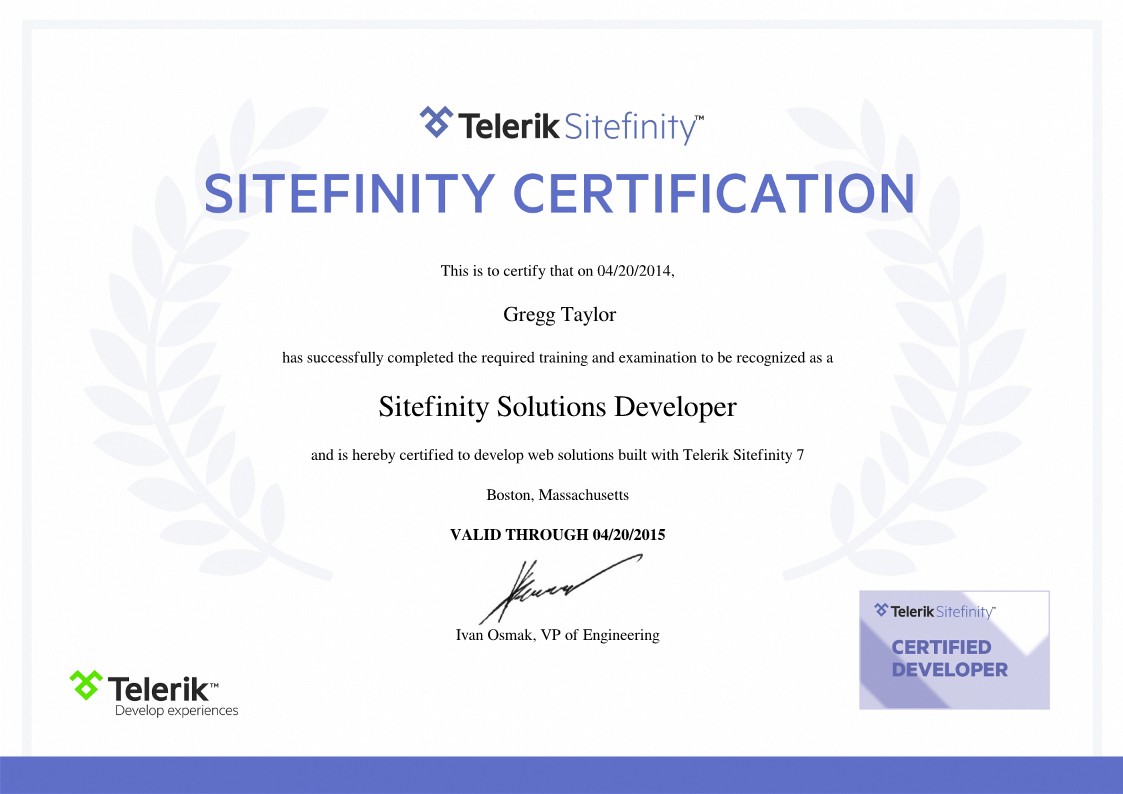
Task: Click the VALID THROUGH 04/20/2015 text
Action: coord(557,535)
